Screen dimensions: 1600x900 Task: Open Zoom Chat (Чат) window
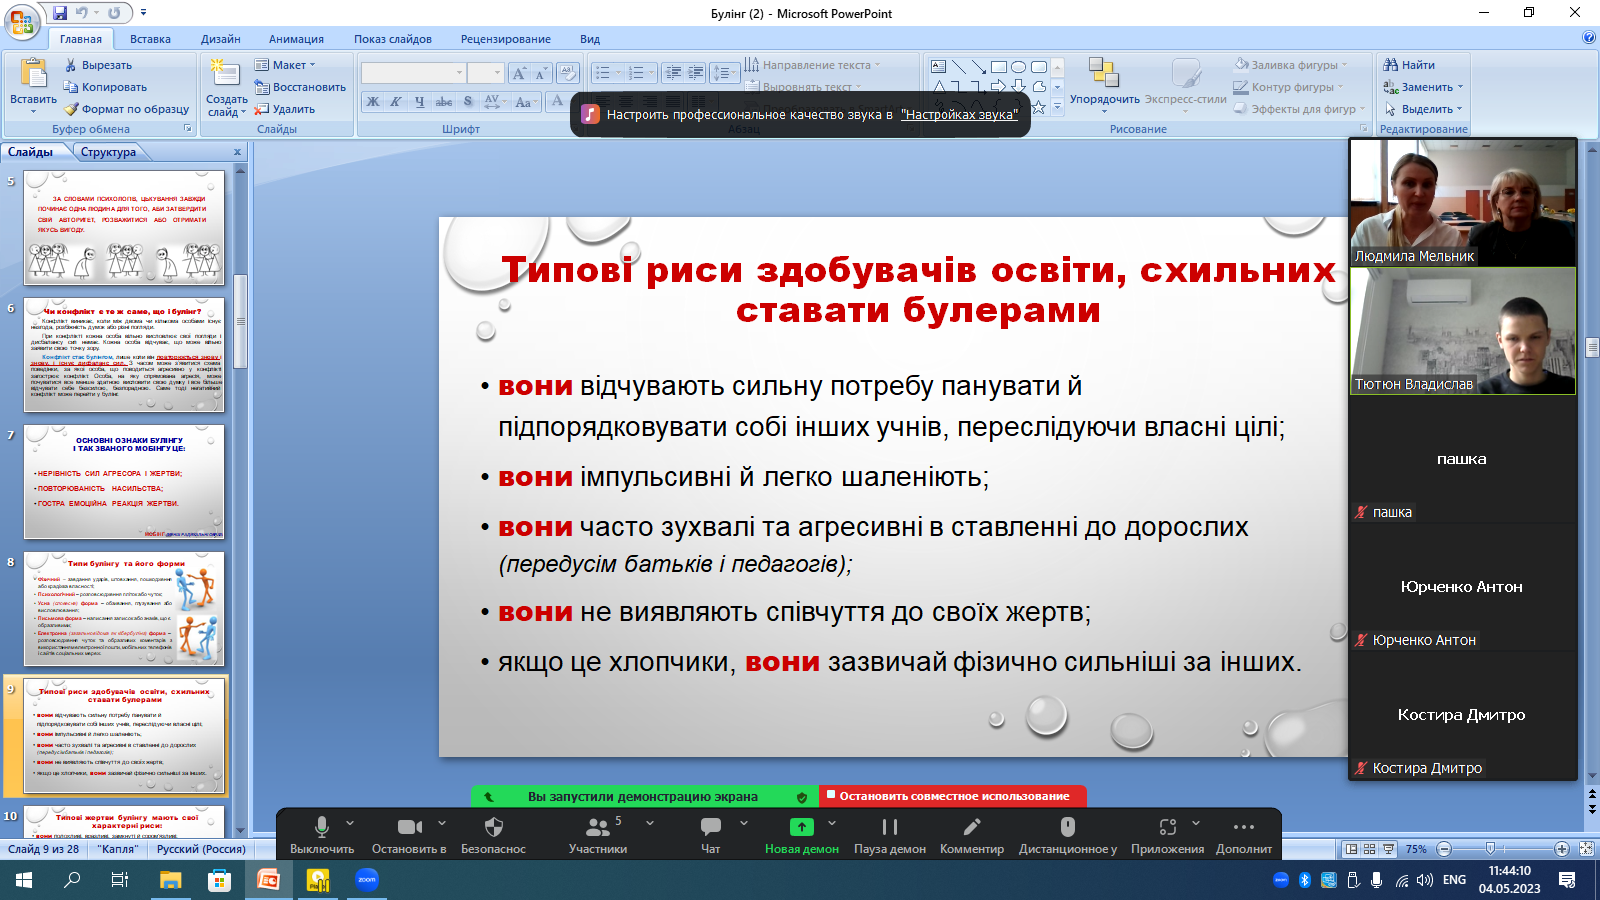[711, 834]
